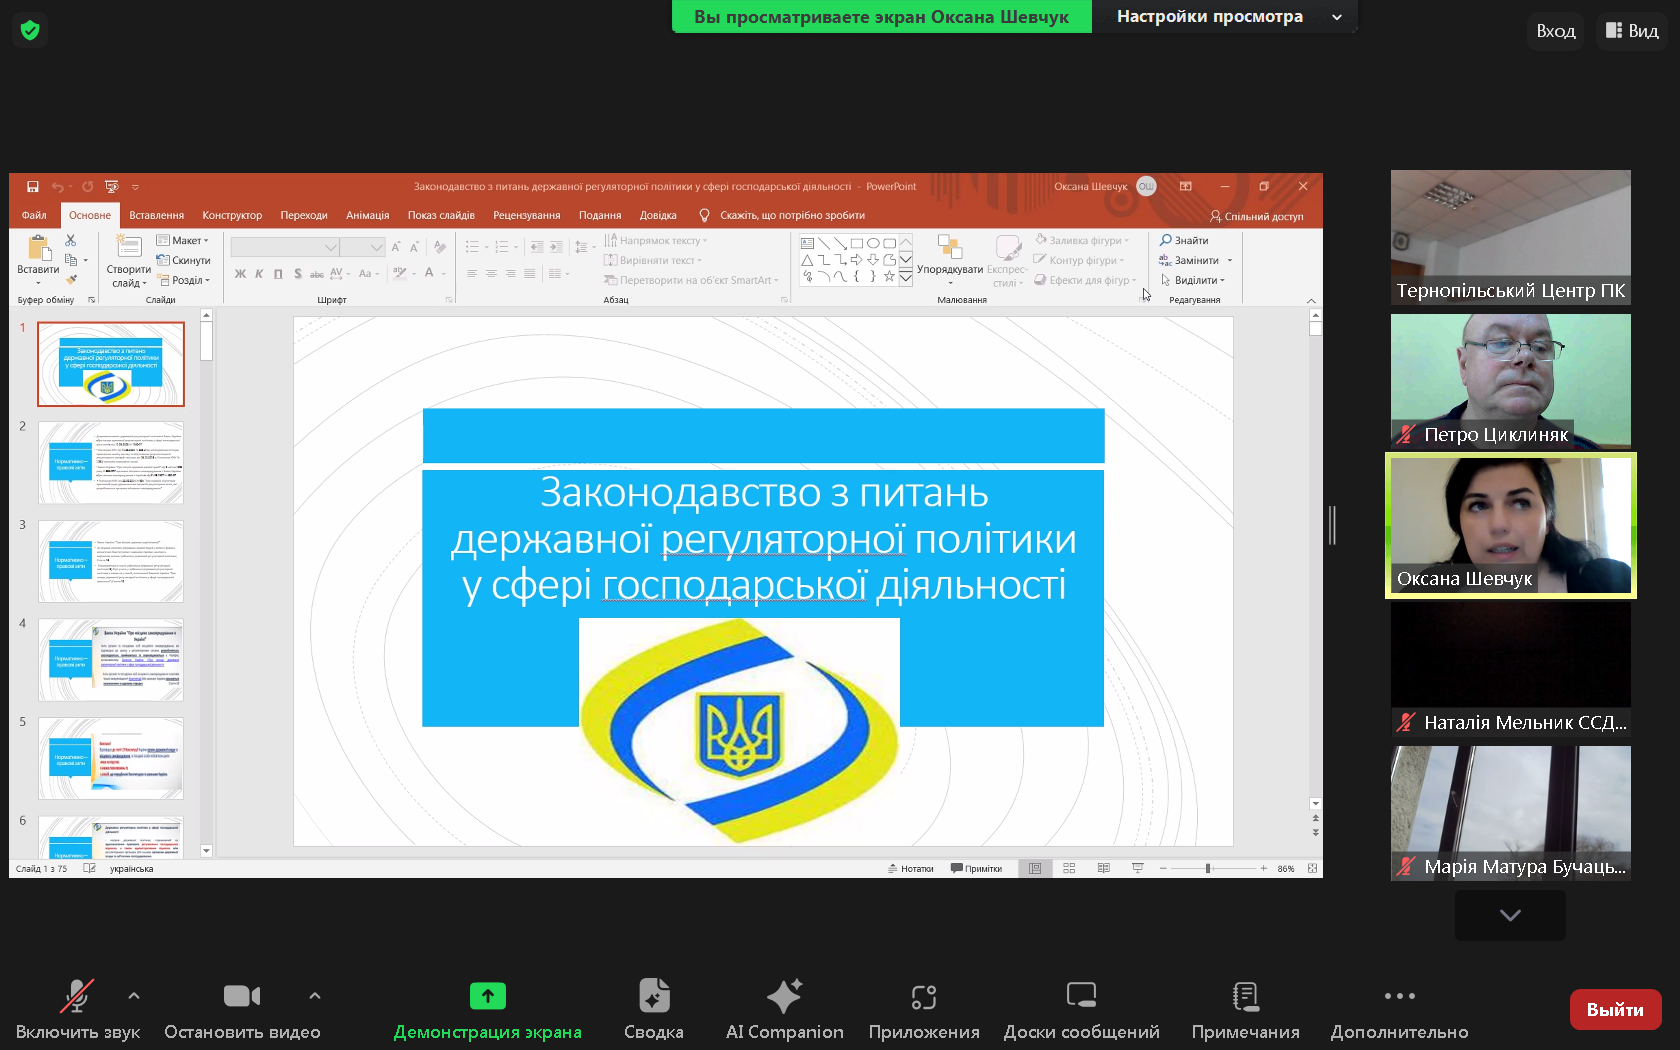Expand the shapes gallery more arrow
Screen dimensions: 1680x1050
[x=905, y=279]
